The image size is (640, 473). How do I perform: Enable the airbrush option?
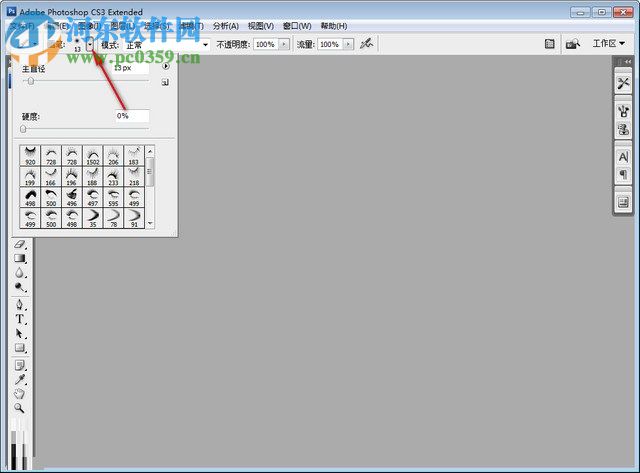coord(367,43)
